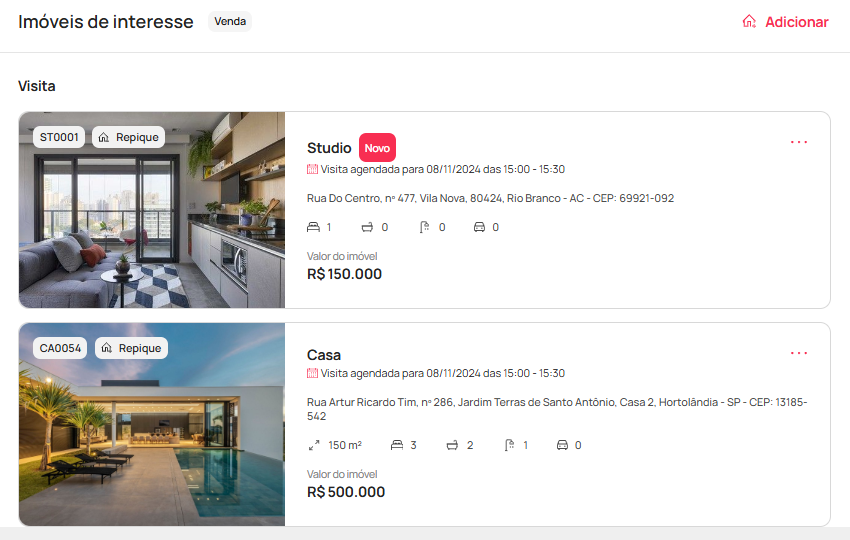The width and height of the screenshot is (850, 540).
Task: Open the Casa card three-dots menu
Action: pyautogui.click(x=799, y=353)
